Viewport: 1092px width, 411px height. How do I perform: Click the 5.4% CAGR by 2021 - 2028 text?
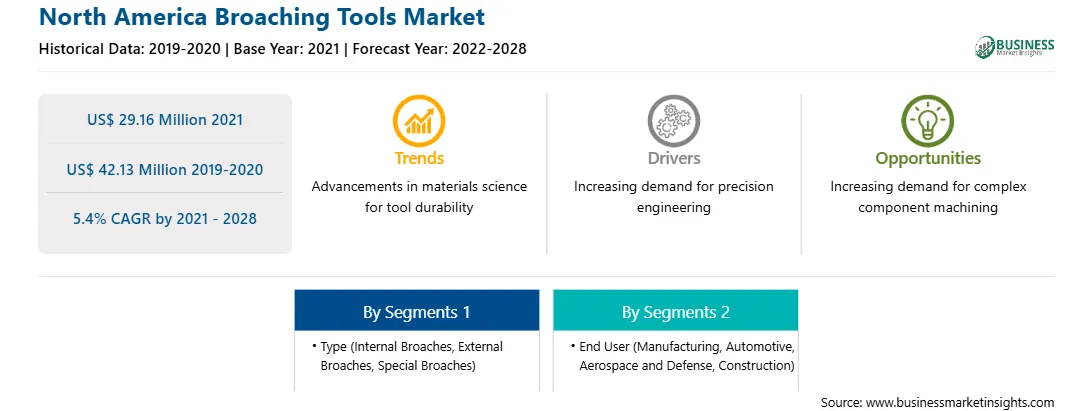pyautogui.click(x=165, y=219)
